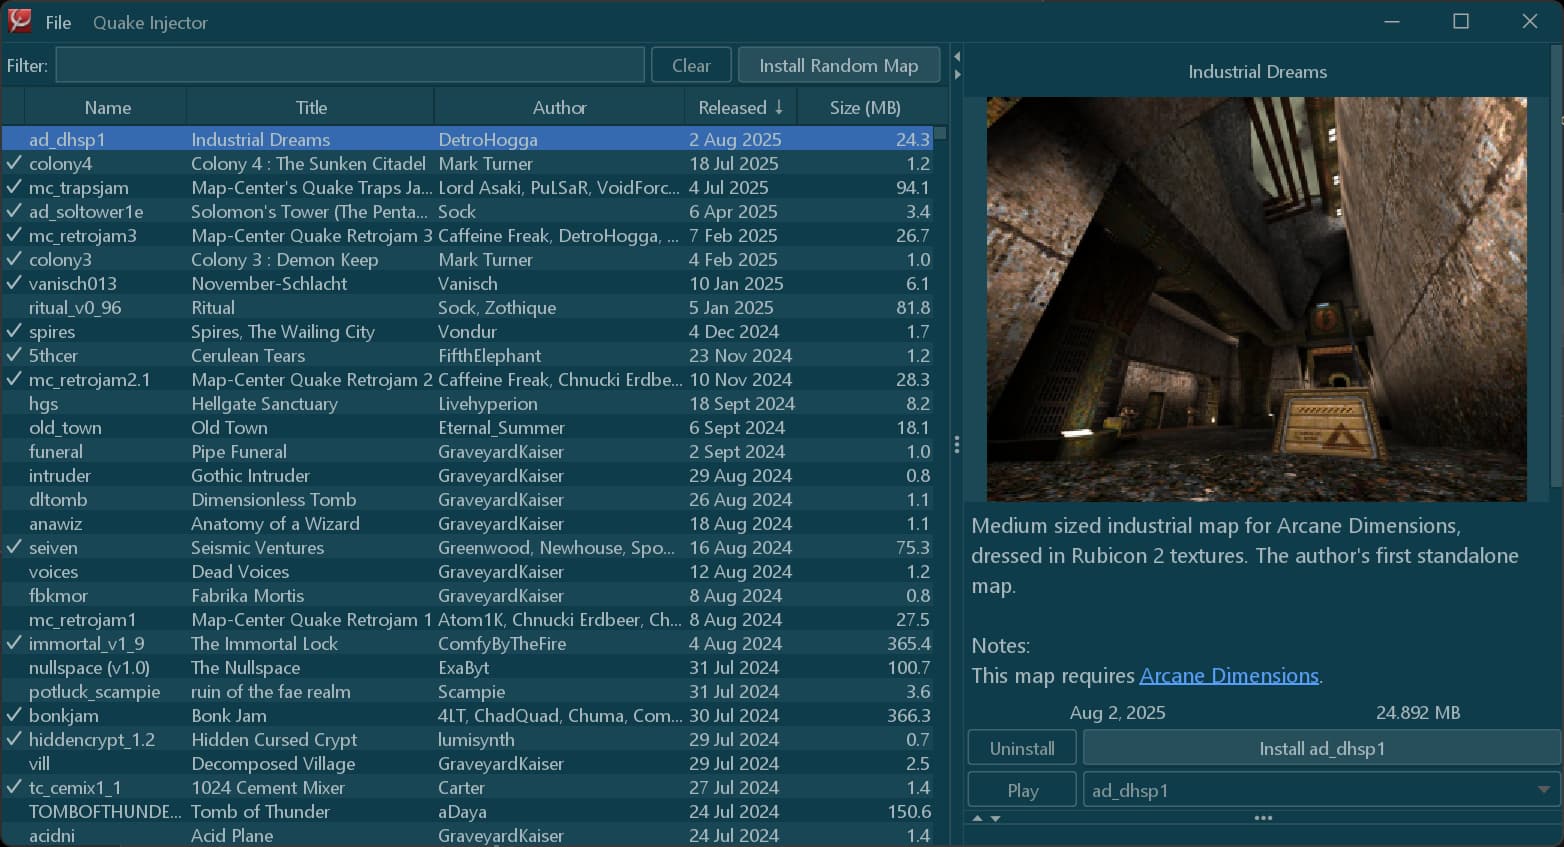Image resolution: width=1564 pixels, height=847 pixels.
Task: Click the down arrow on bottom divider
Action: tap(995, 818)
